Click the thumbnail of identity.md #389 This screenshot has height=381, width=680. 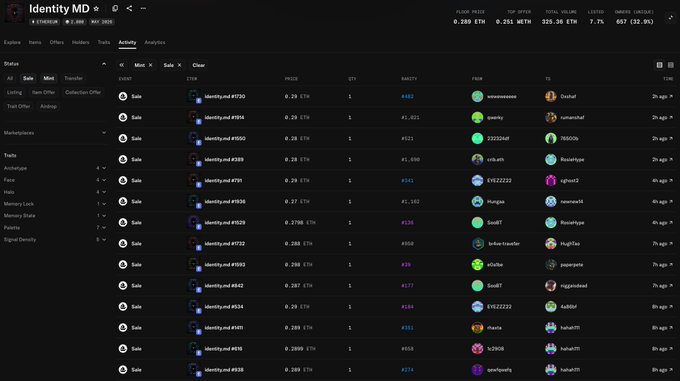(x=194, y=160)
